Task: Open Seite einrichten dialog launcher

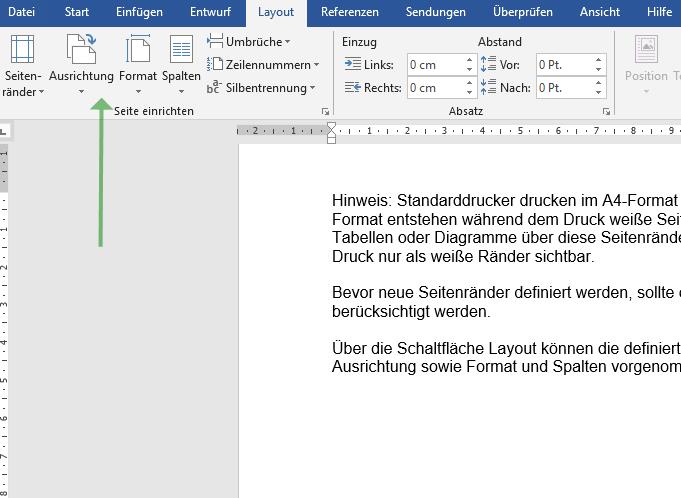Action: [325, 112]
